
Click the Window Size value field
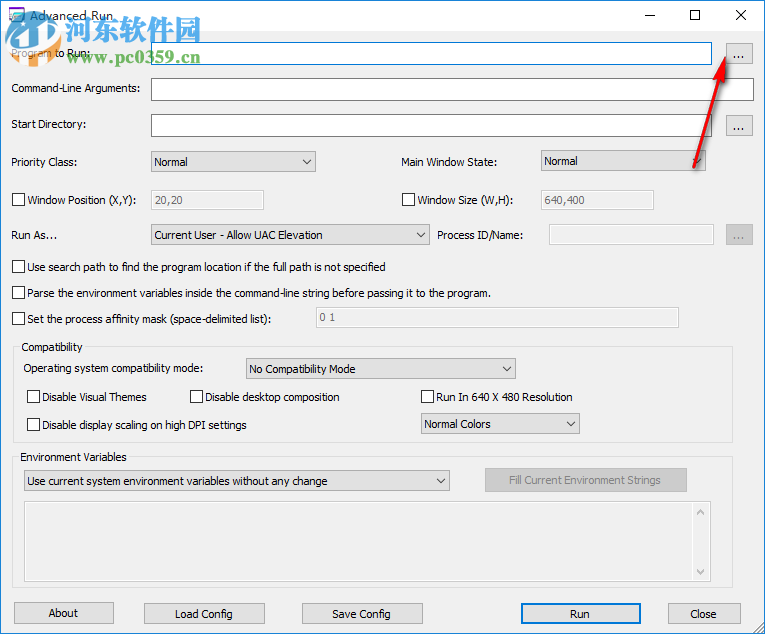tap(597, 200)
